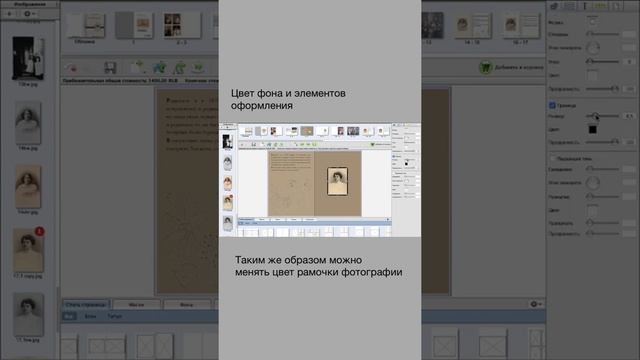Click the green shopping cart icon
This screenshot has height=360, width=640.
pos(485,67)
